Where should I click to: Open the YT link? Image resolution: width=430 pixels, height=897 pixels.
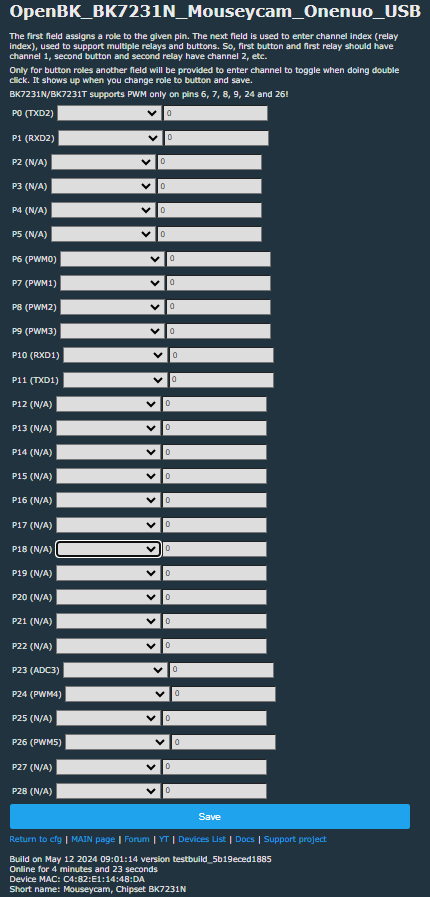(x=164, y=839)
